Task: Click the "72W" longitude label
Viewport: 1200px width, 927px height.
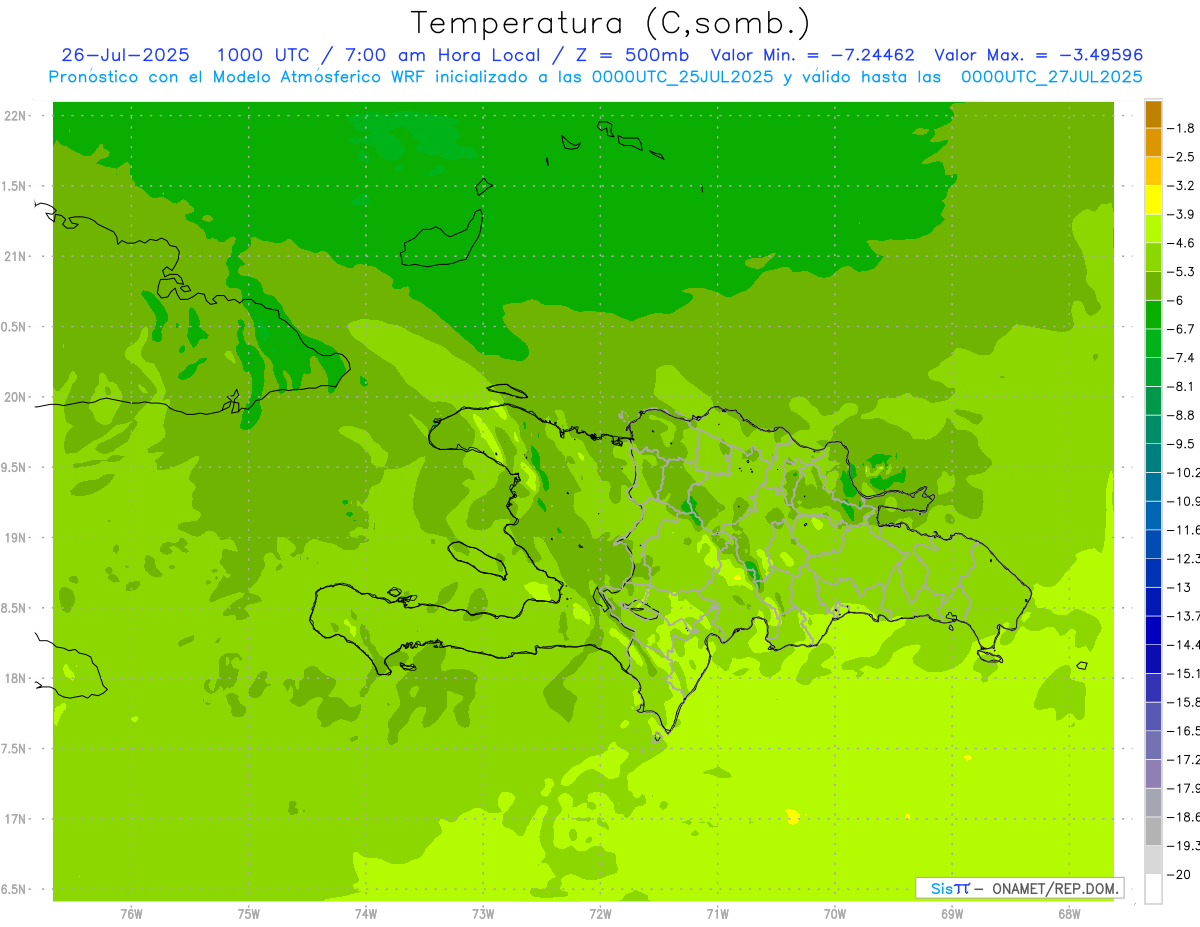Action: coord(600,914)
